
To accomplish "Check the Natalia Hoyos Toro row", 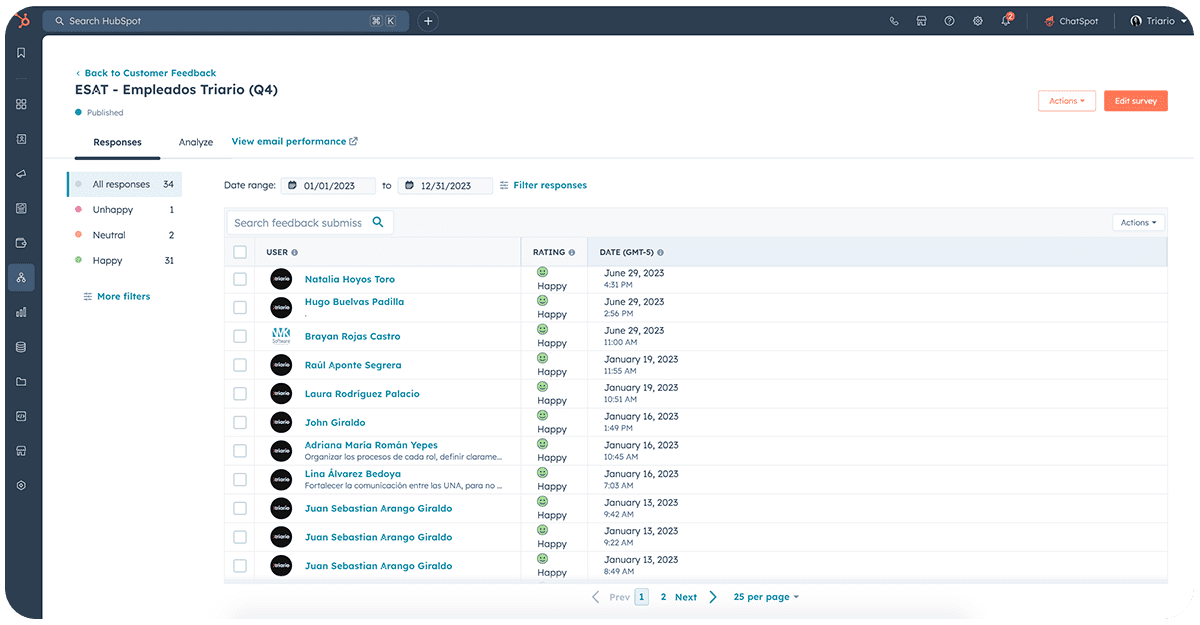I will (240, 279).
